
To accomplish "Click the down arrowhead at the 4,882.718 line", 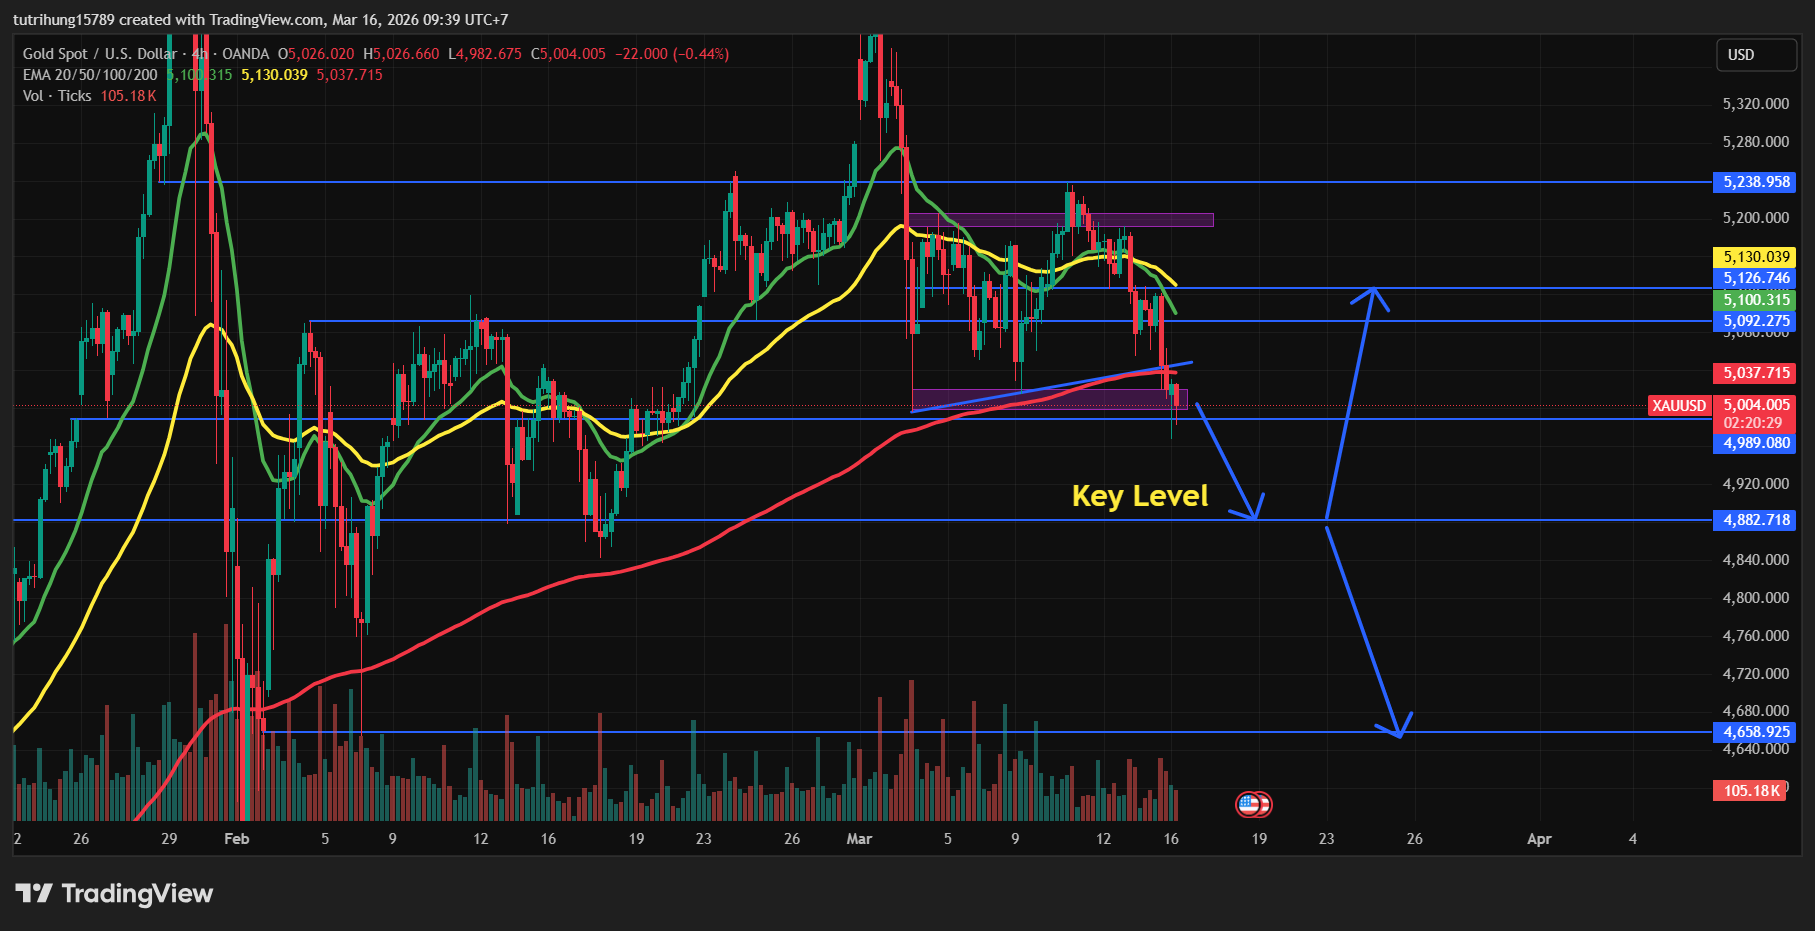I will click(1252, 512).
